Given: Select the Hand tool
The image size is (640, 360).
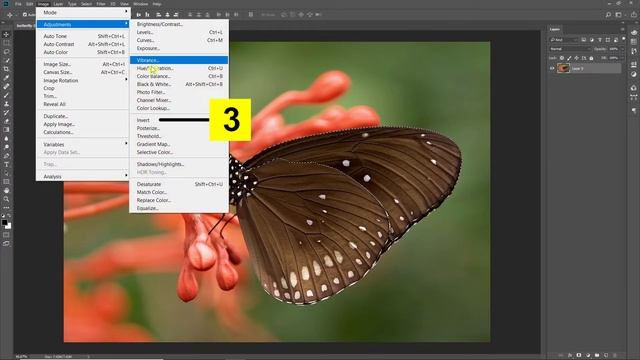Looking at the screenshot, I should (x=6, y=191).
